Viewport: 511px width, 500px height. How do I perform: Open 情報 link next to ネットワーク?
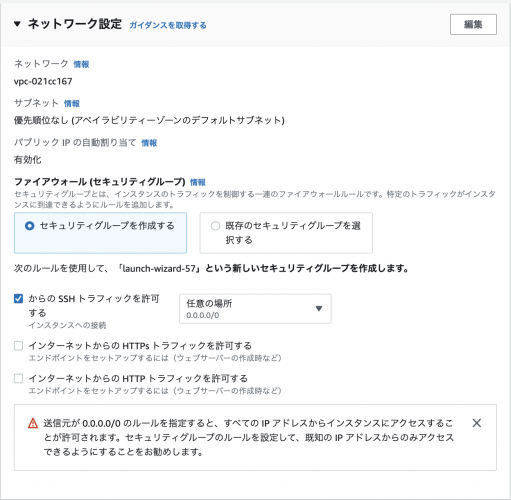pos(81,64)
